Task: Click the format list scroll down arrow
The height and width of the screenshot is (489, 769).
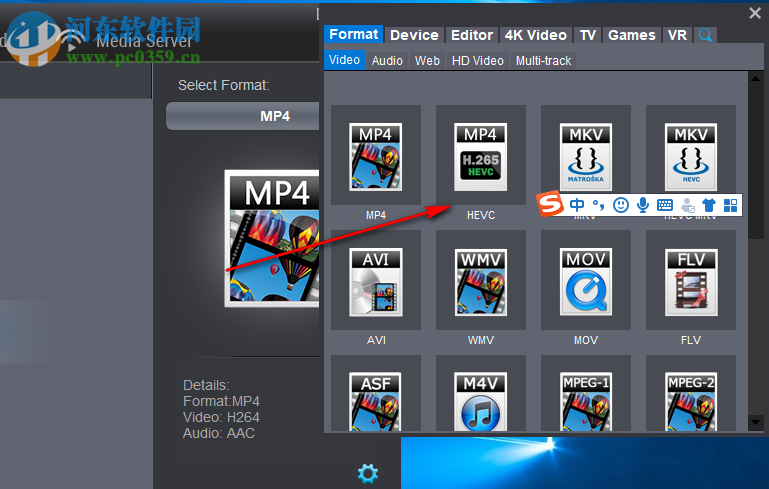Action: tap(755, 422)
